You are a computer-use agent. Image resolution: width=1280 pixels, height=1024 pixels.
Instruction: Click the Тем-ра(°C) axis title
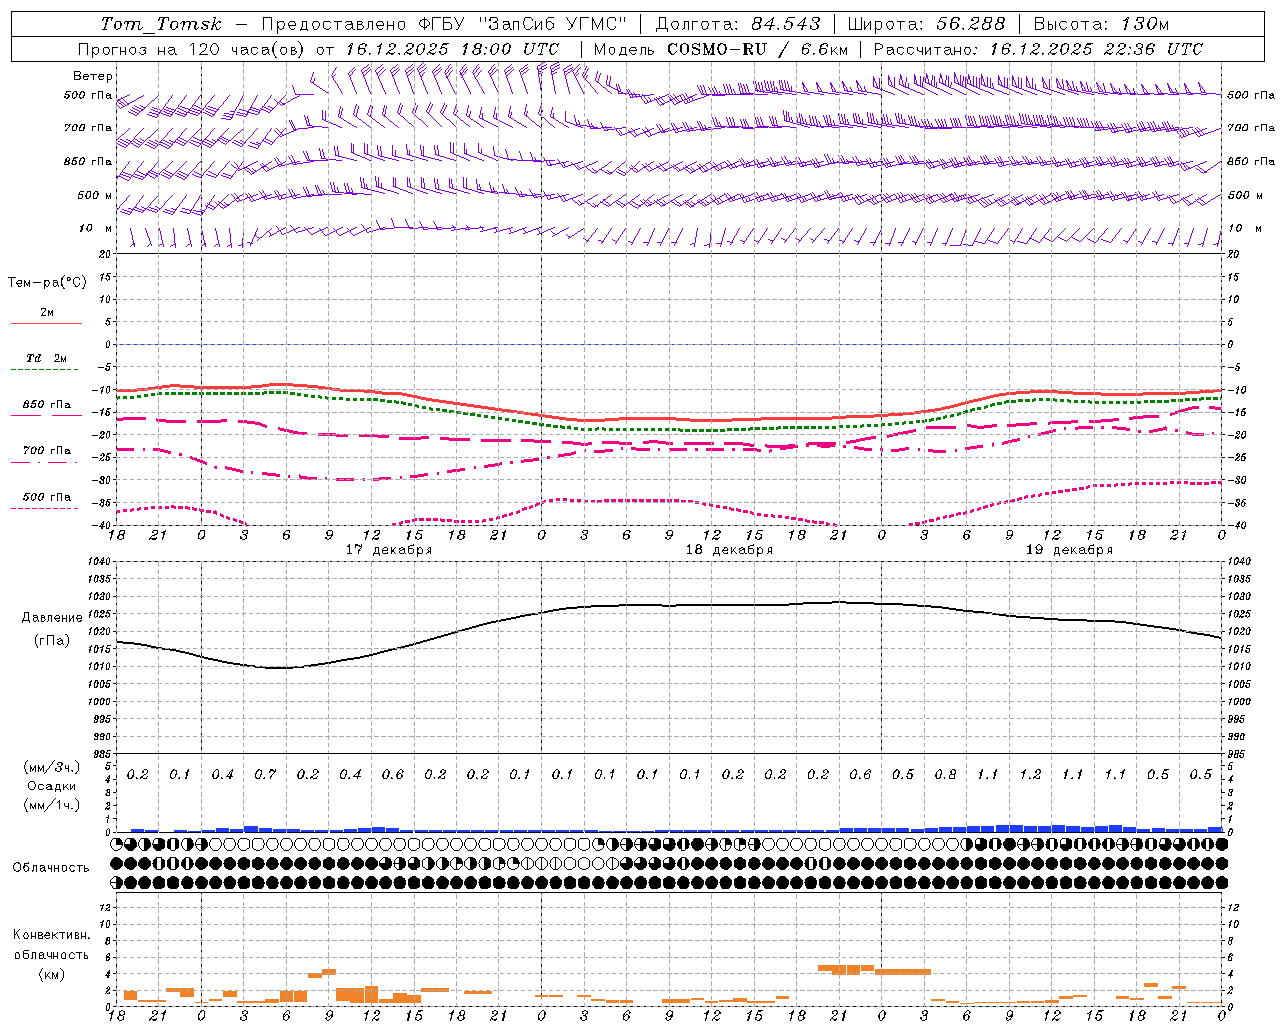coord(47,283)
